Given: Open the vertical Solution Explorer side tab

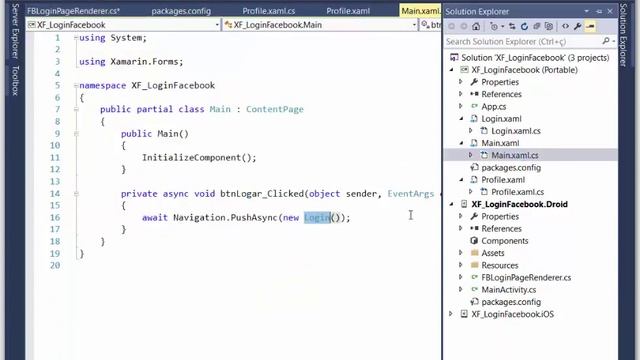Looking at the screenshot, I should pos(623,35).
